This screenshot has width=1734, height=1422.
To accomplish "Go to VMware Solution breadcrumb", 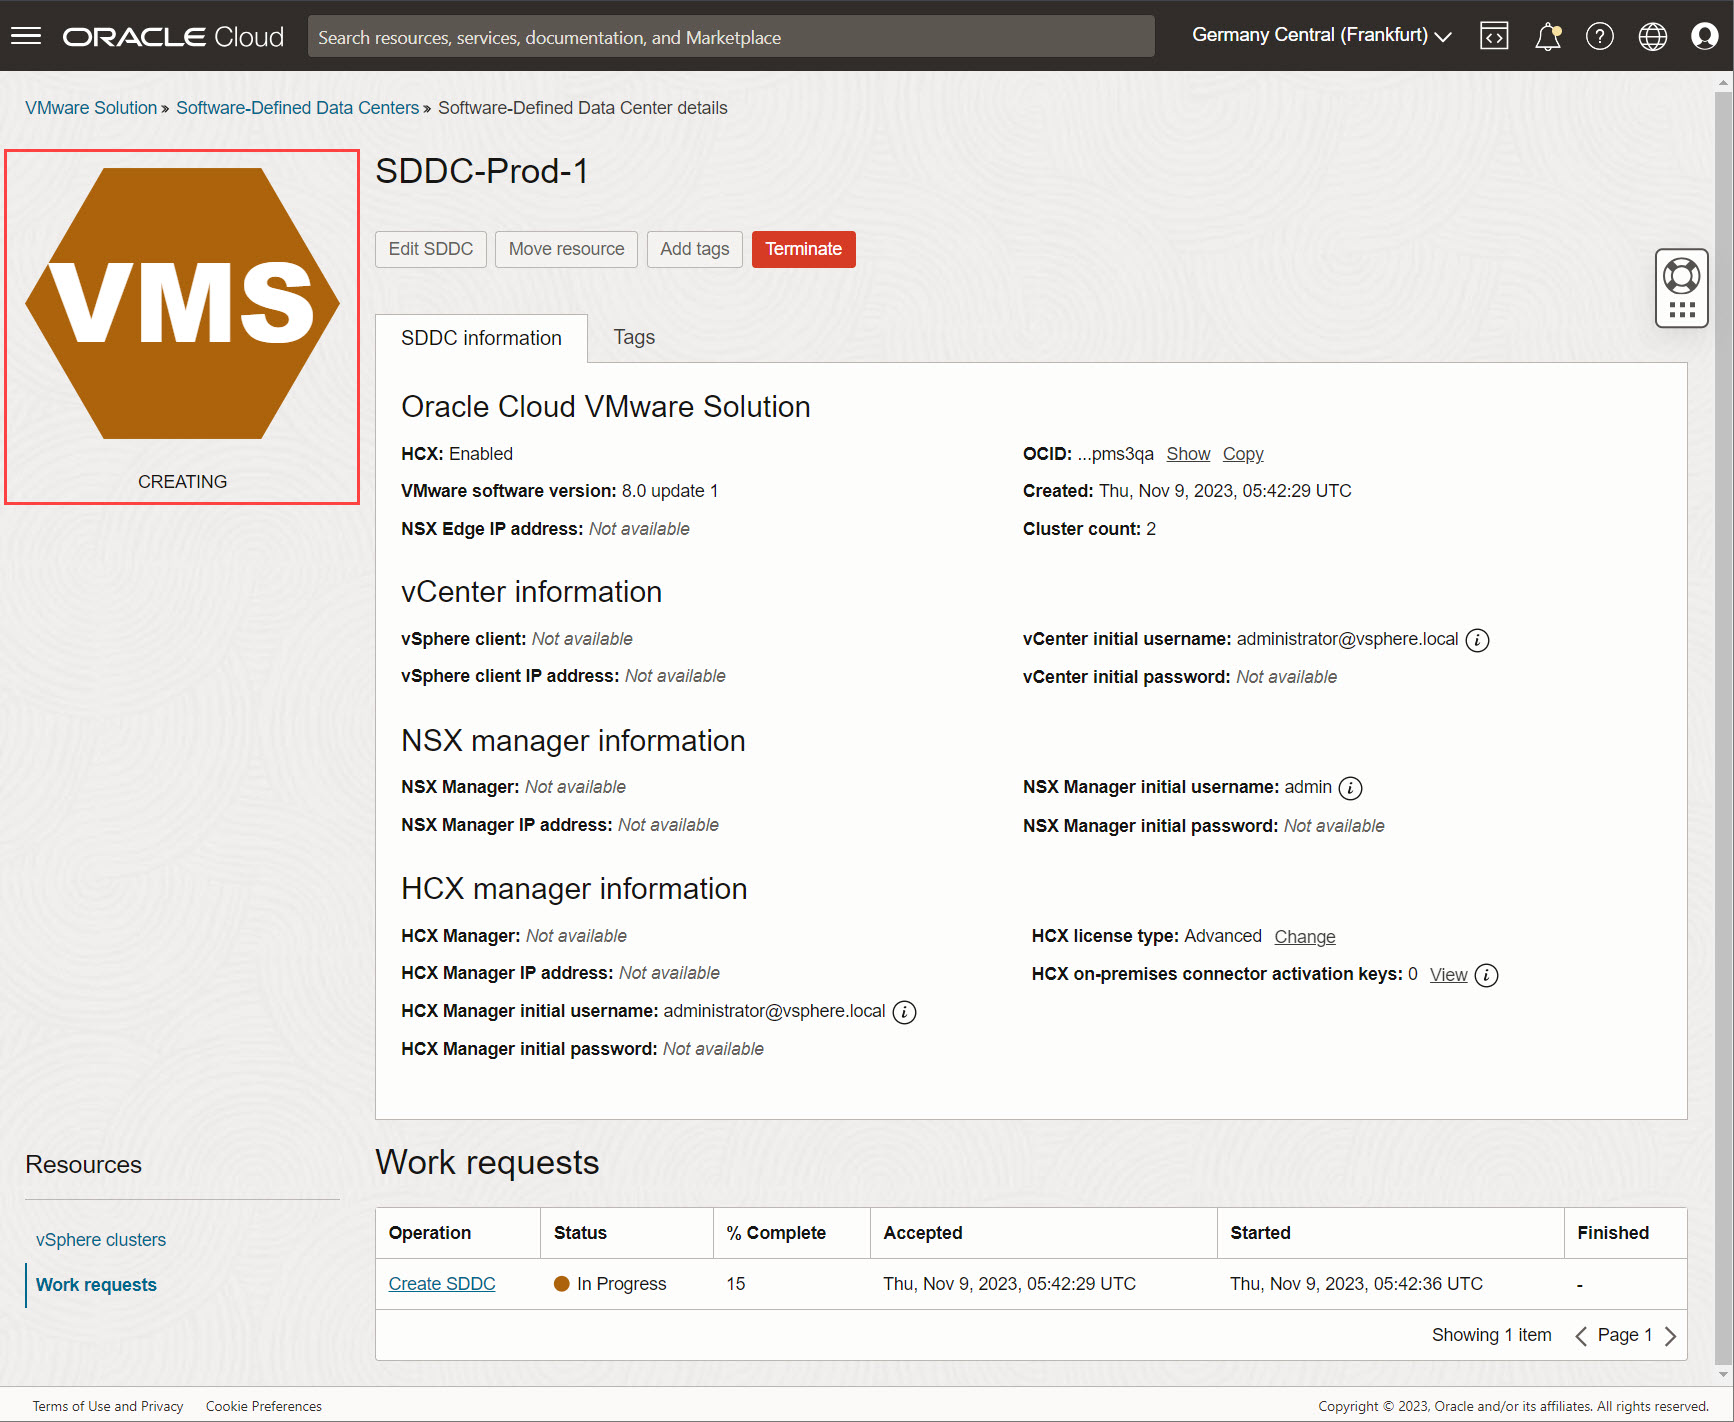I will click(x=91, y=108).
